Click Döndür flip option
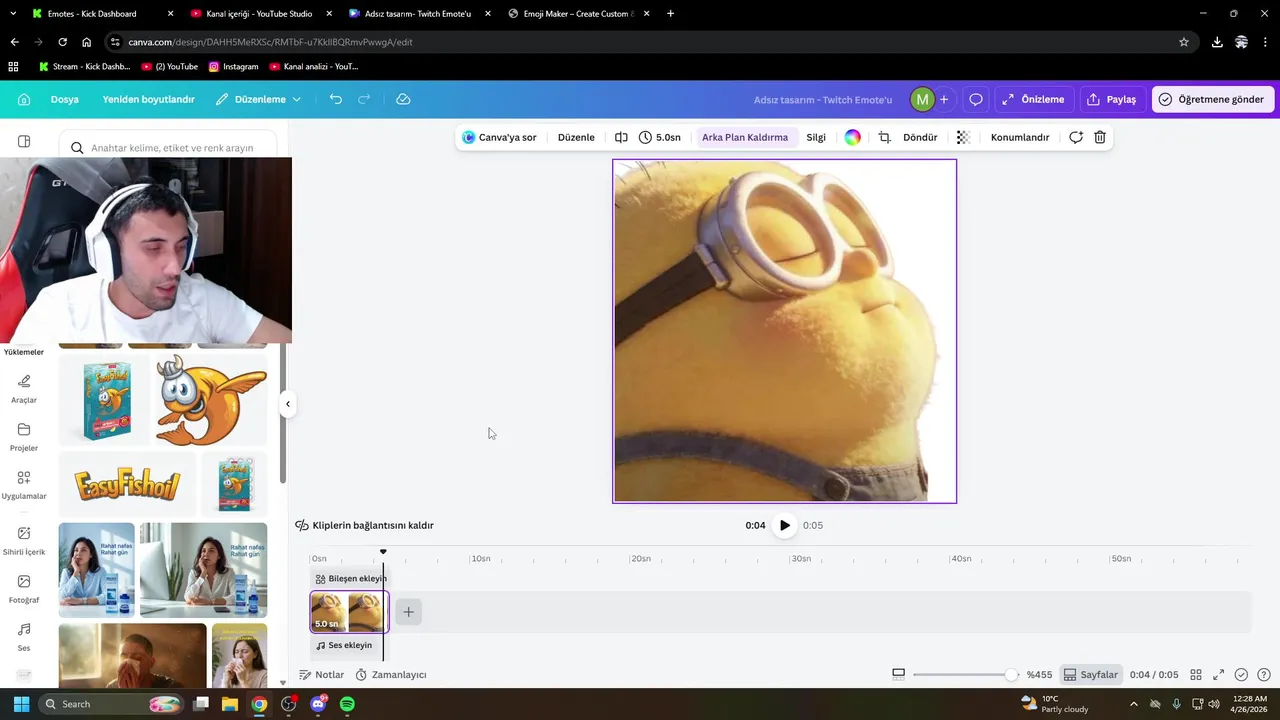This screenshot has height=720, width=1280. [x=920, y=137]
